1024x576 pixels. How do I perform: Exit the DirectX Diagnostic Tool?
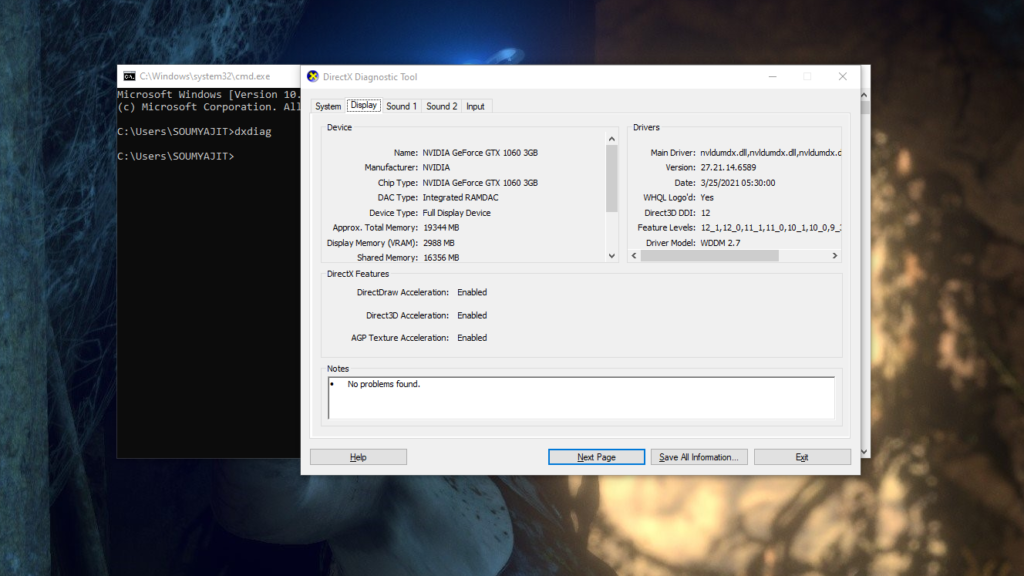click(802, 457)
